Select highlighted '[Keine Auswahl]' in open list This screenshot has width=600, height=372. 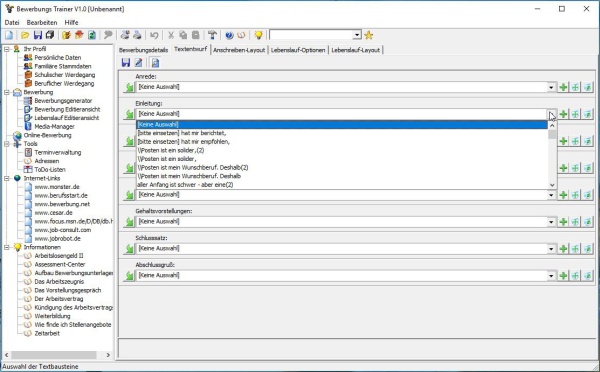342,124
